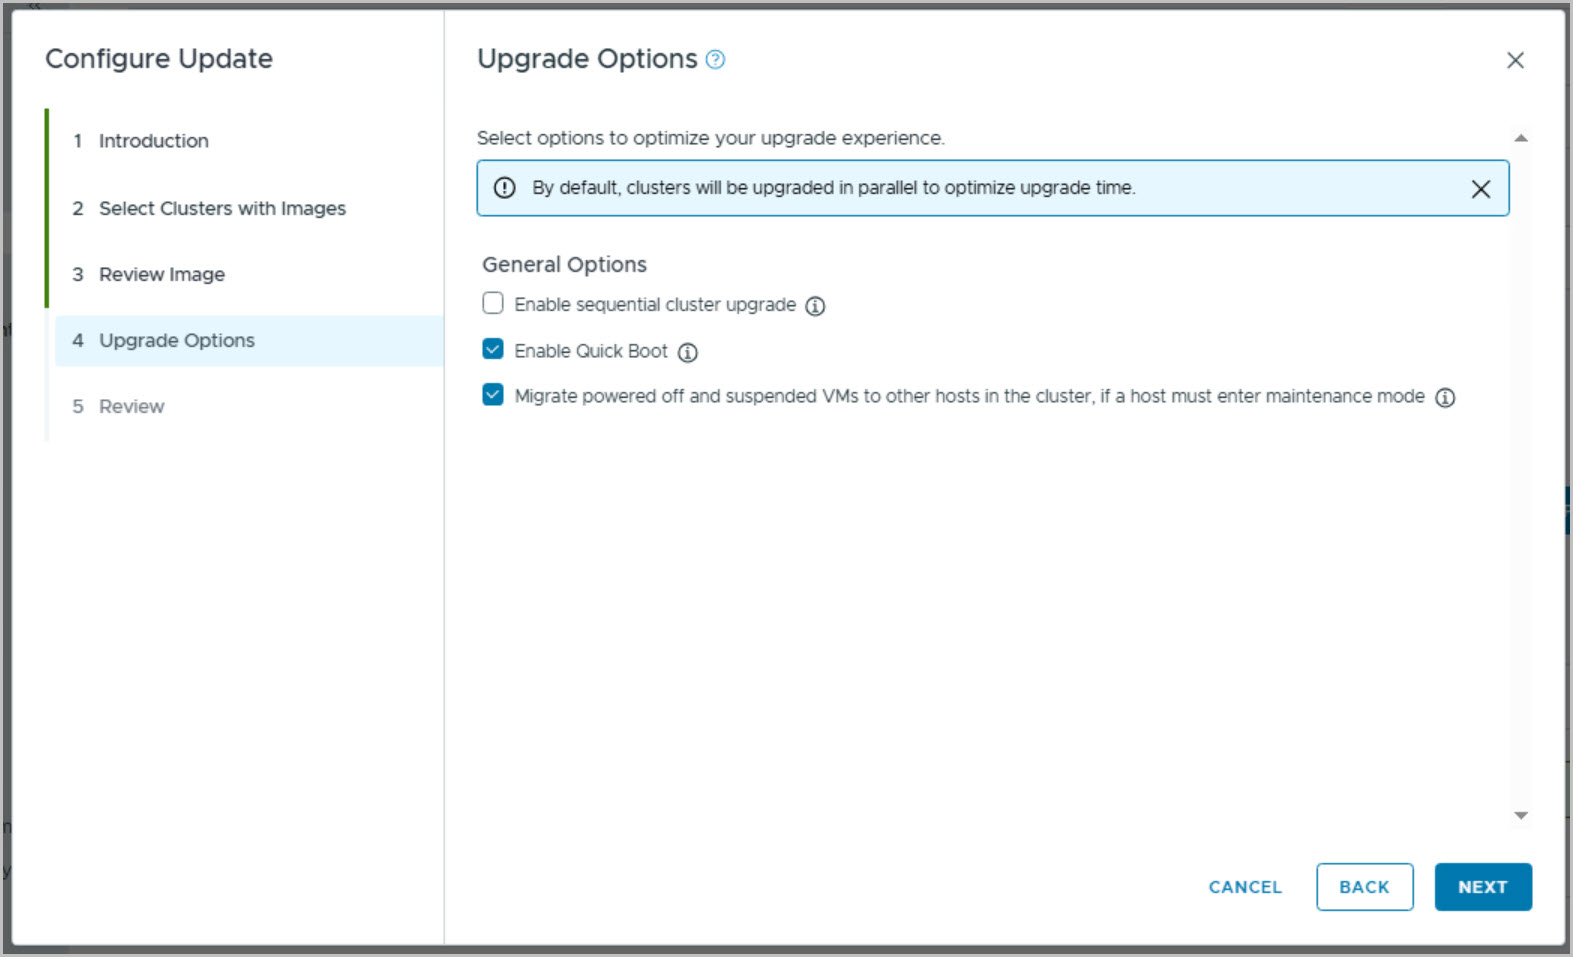
Task: Close the Configure Update dialog
Action: pyautogui.click(x=1515, y=60)
